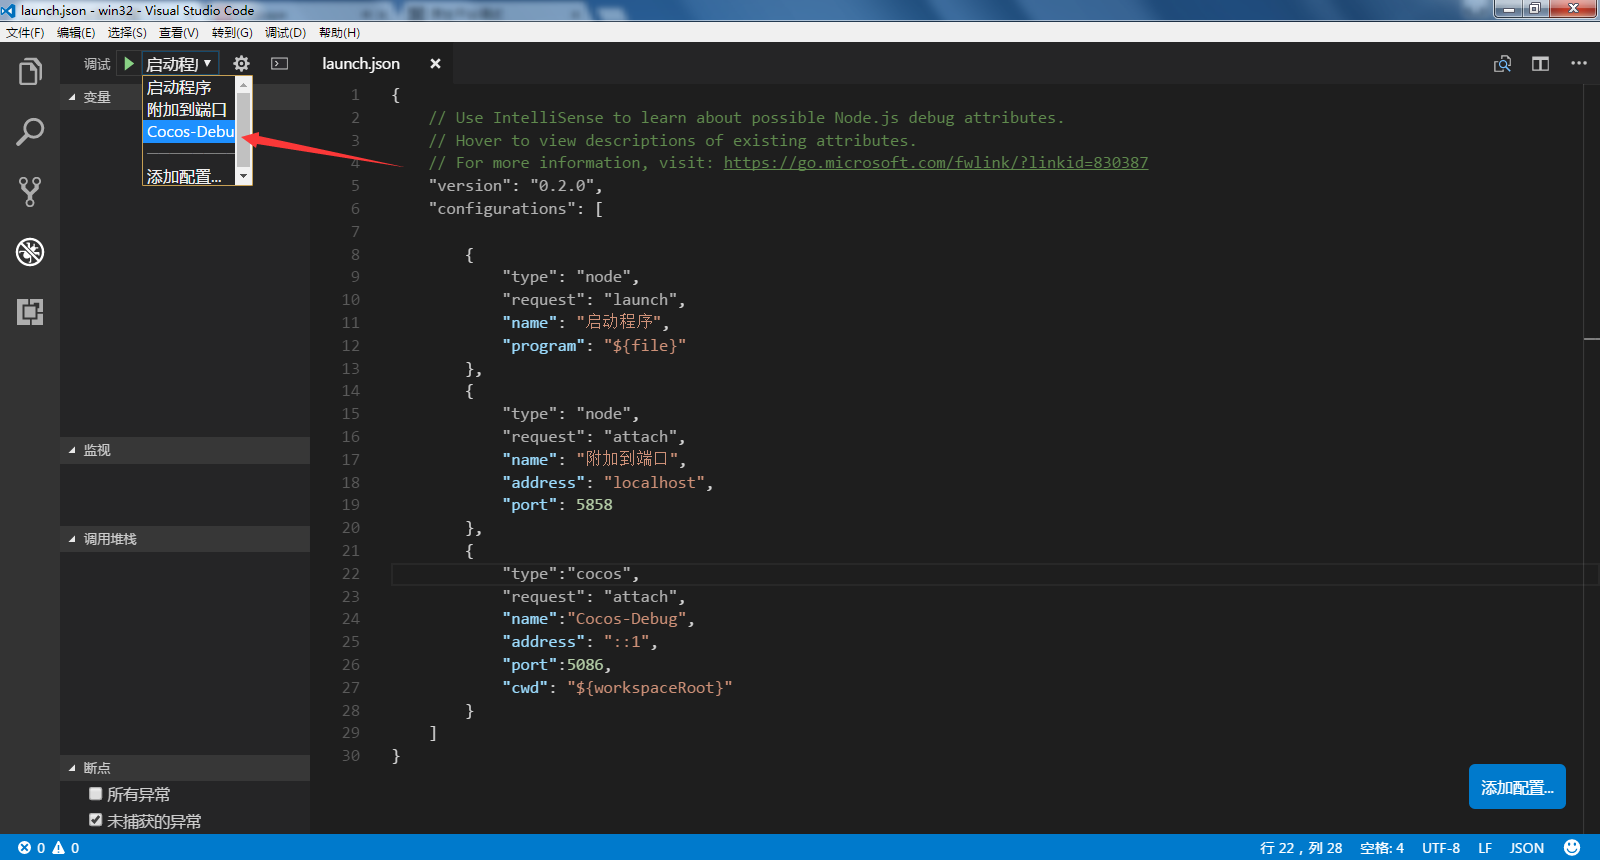Viewport: 1600px width, 860px height.
Task: Toggle the 所有异常 breakpoint checkbox
Action: 96,794
